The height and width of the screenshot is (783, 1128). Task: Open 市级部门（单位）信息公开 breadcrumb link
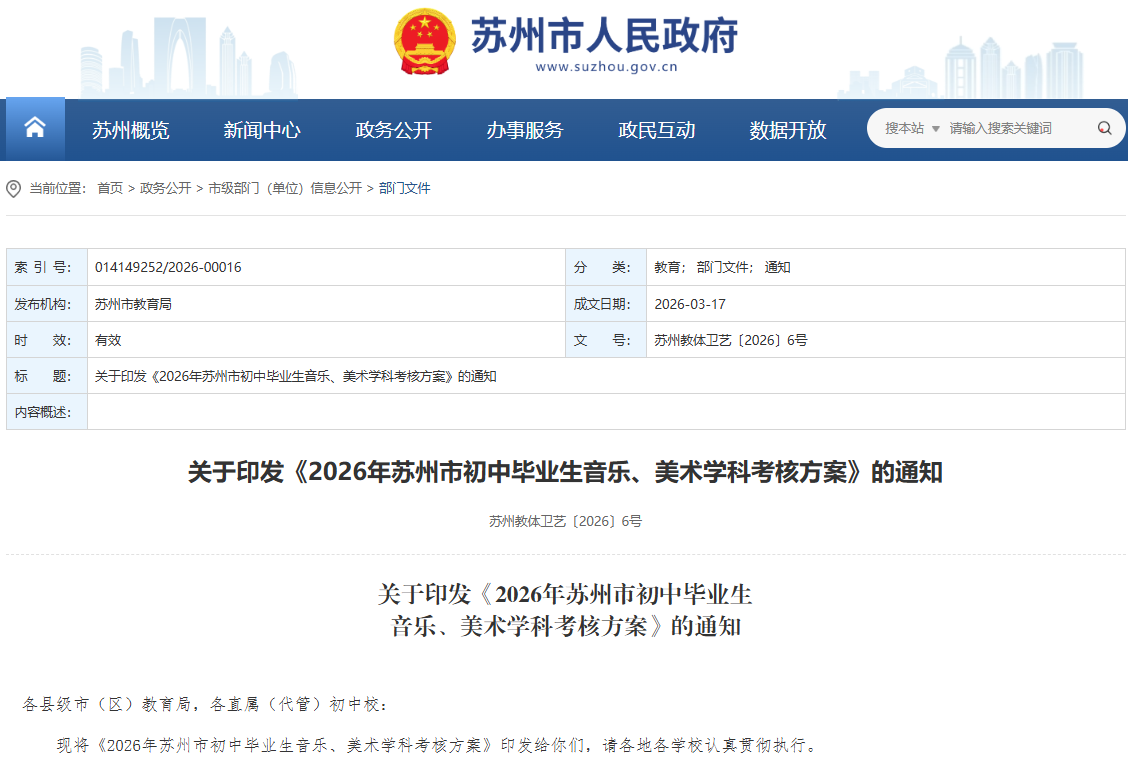(285, 188)
